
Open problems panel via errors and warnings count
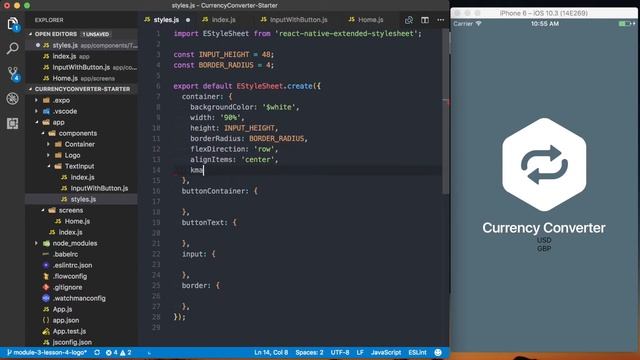pyautogui.click(x=119, y=352)
